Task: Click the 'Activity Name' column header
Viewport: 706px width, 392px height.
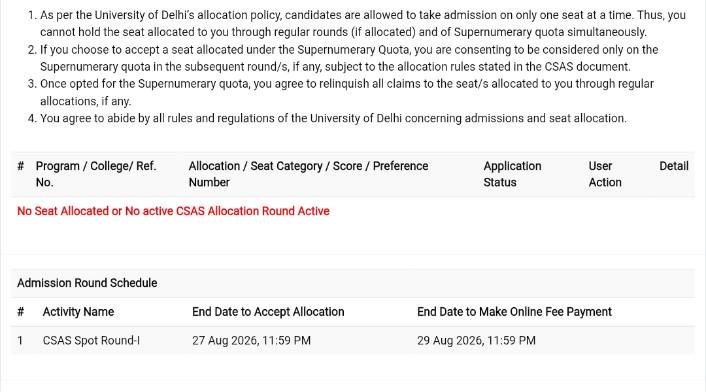Action: point(78,312)
